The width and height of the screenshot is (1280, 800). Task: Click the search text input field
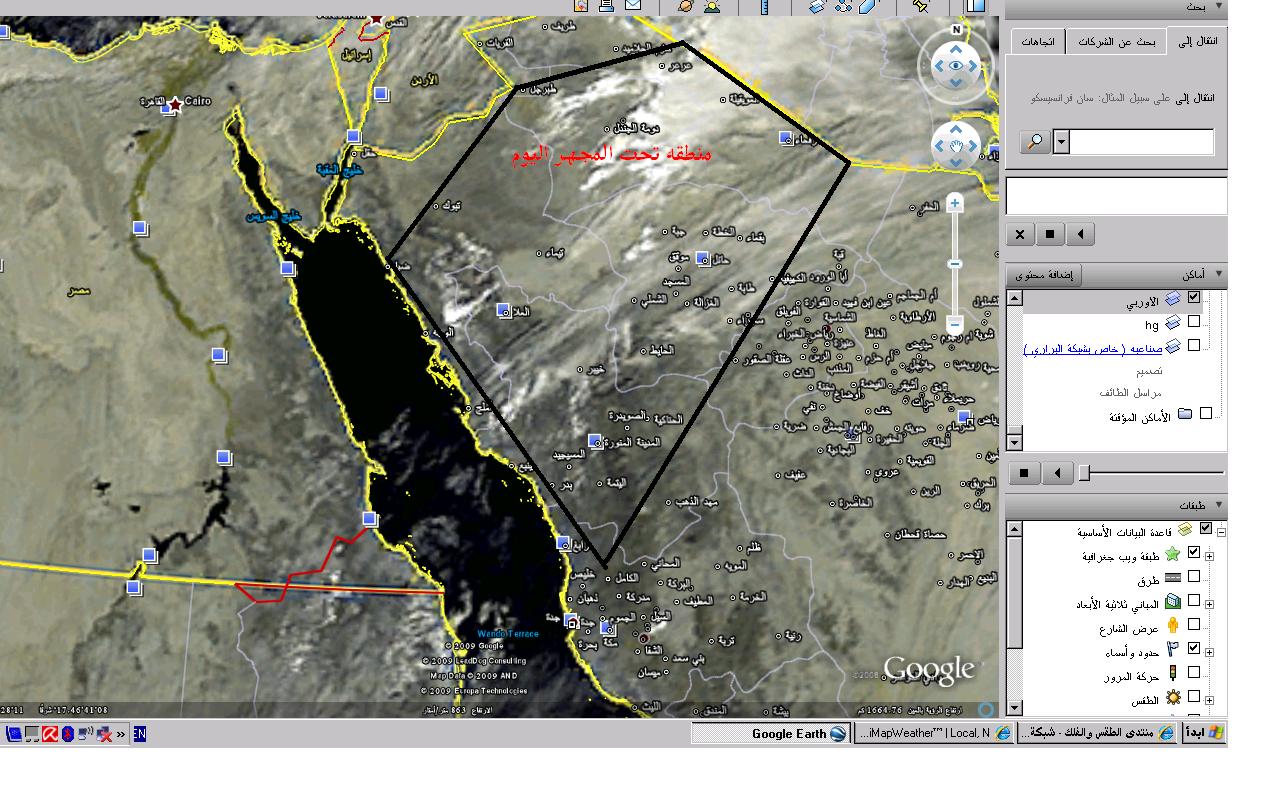pos(1142,142)
